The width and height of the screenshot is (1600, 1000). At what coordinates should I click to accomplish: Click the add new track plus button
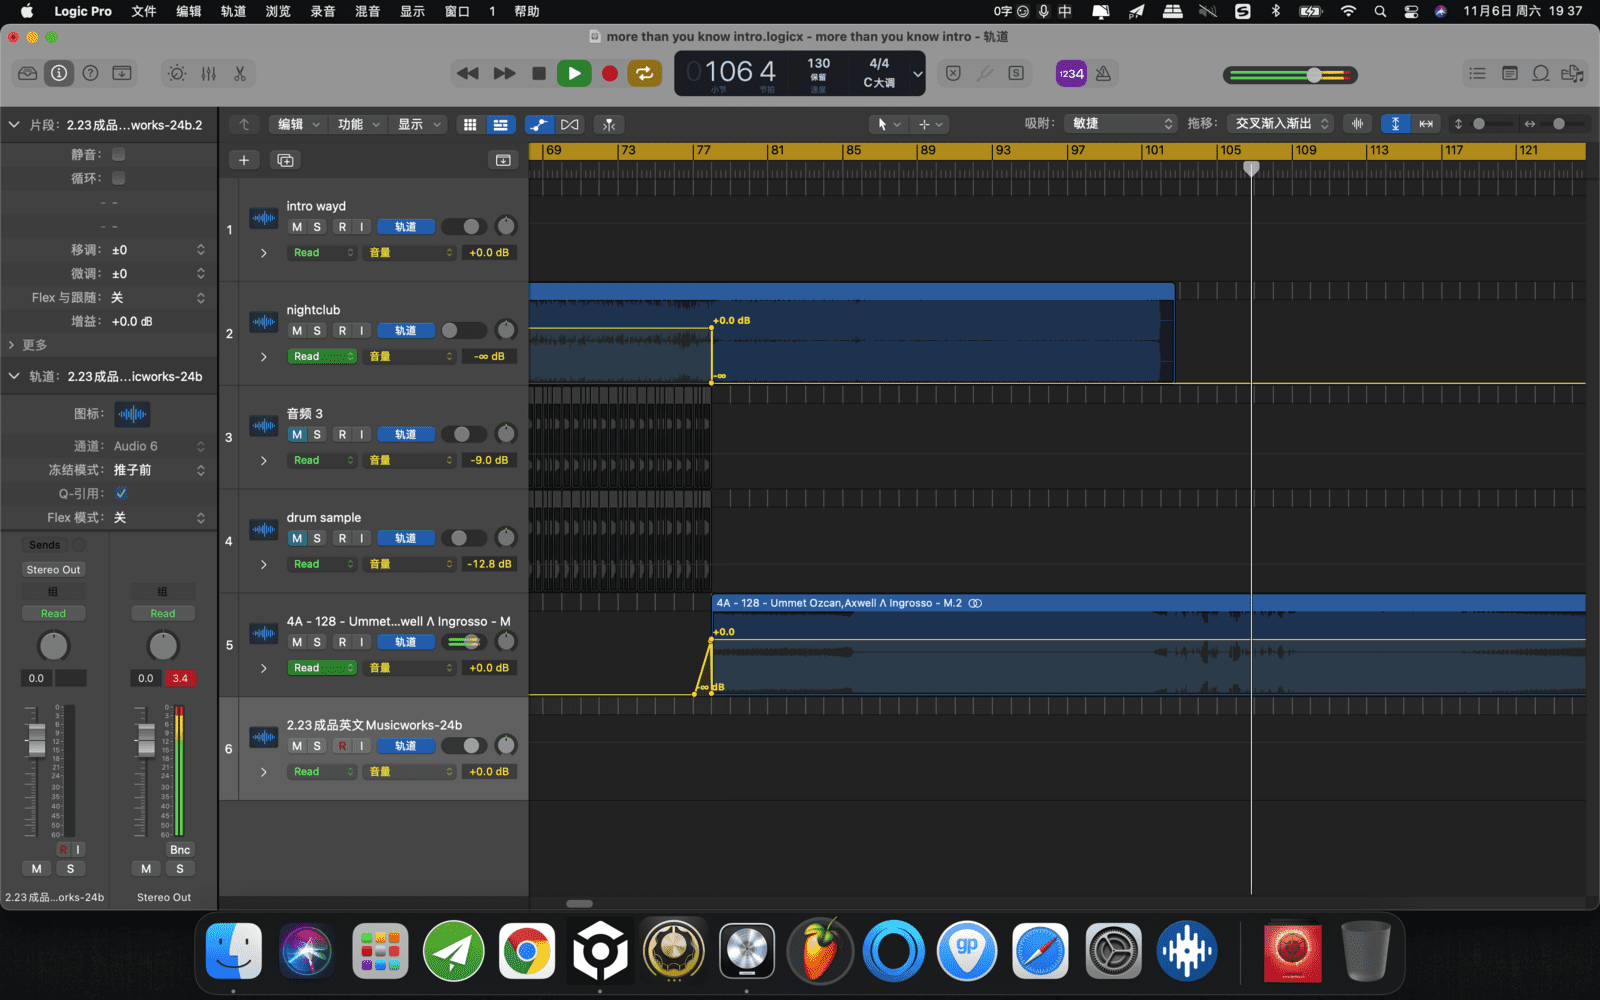pos(244,160)
